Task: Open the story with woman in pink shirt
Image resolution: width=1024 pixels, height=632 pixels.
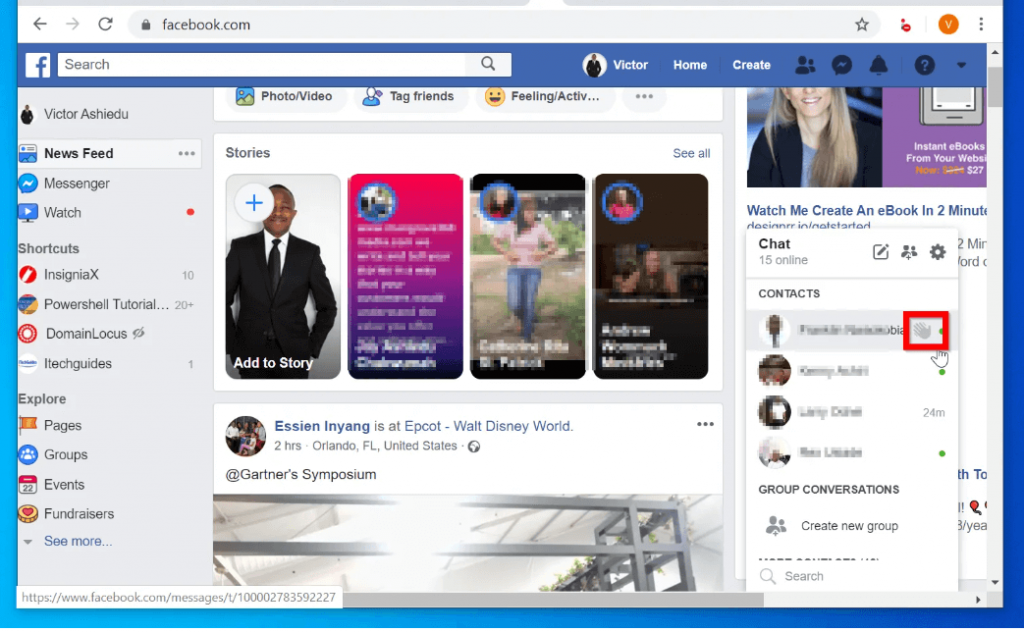Action: click(x=528, y=276)
